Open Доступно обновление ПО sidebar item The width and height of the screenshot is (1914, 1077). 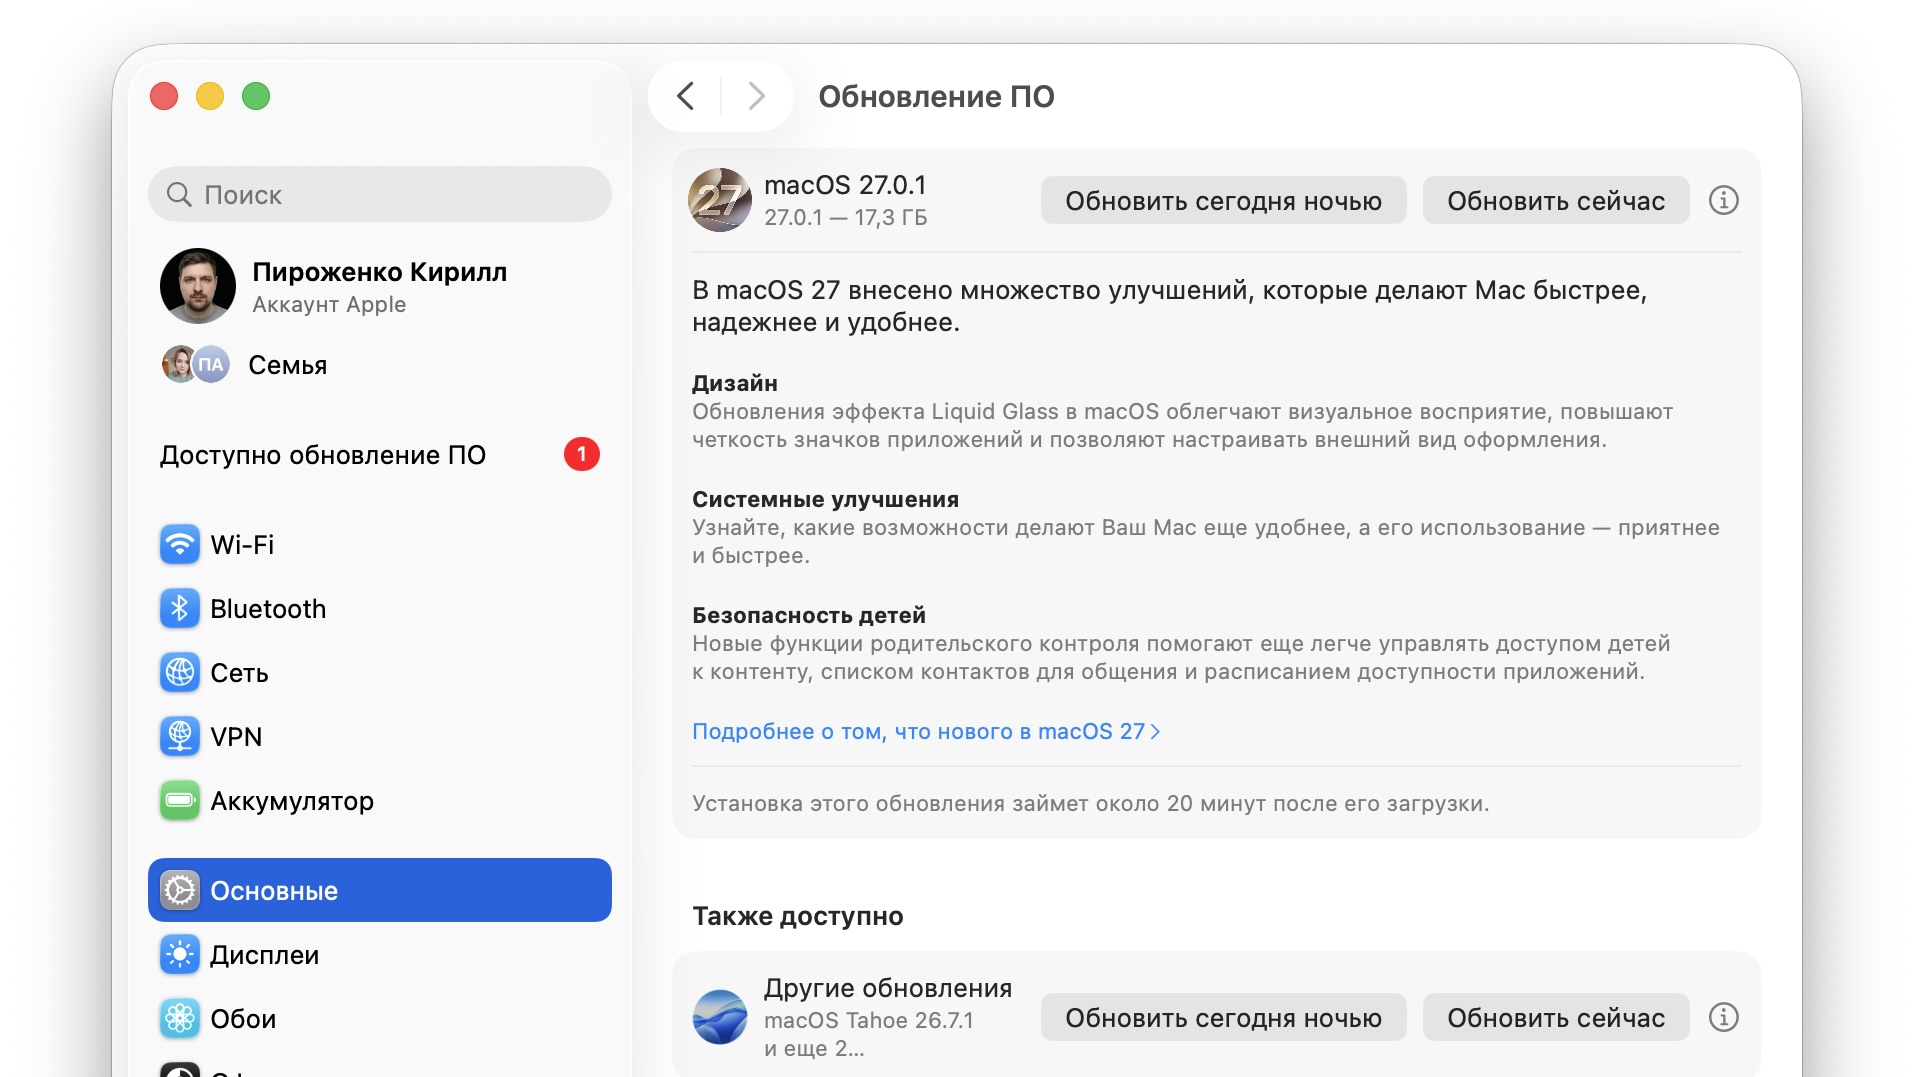(x=380, y=455)
